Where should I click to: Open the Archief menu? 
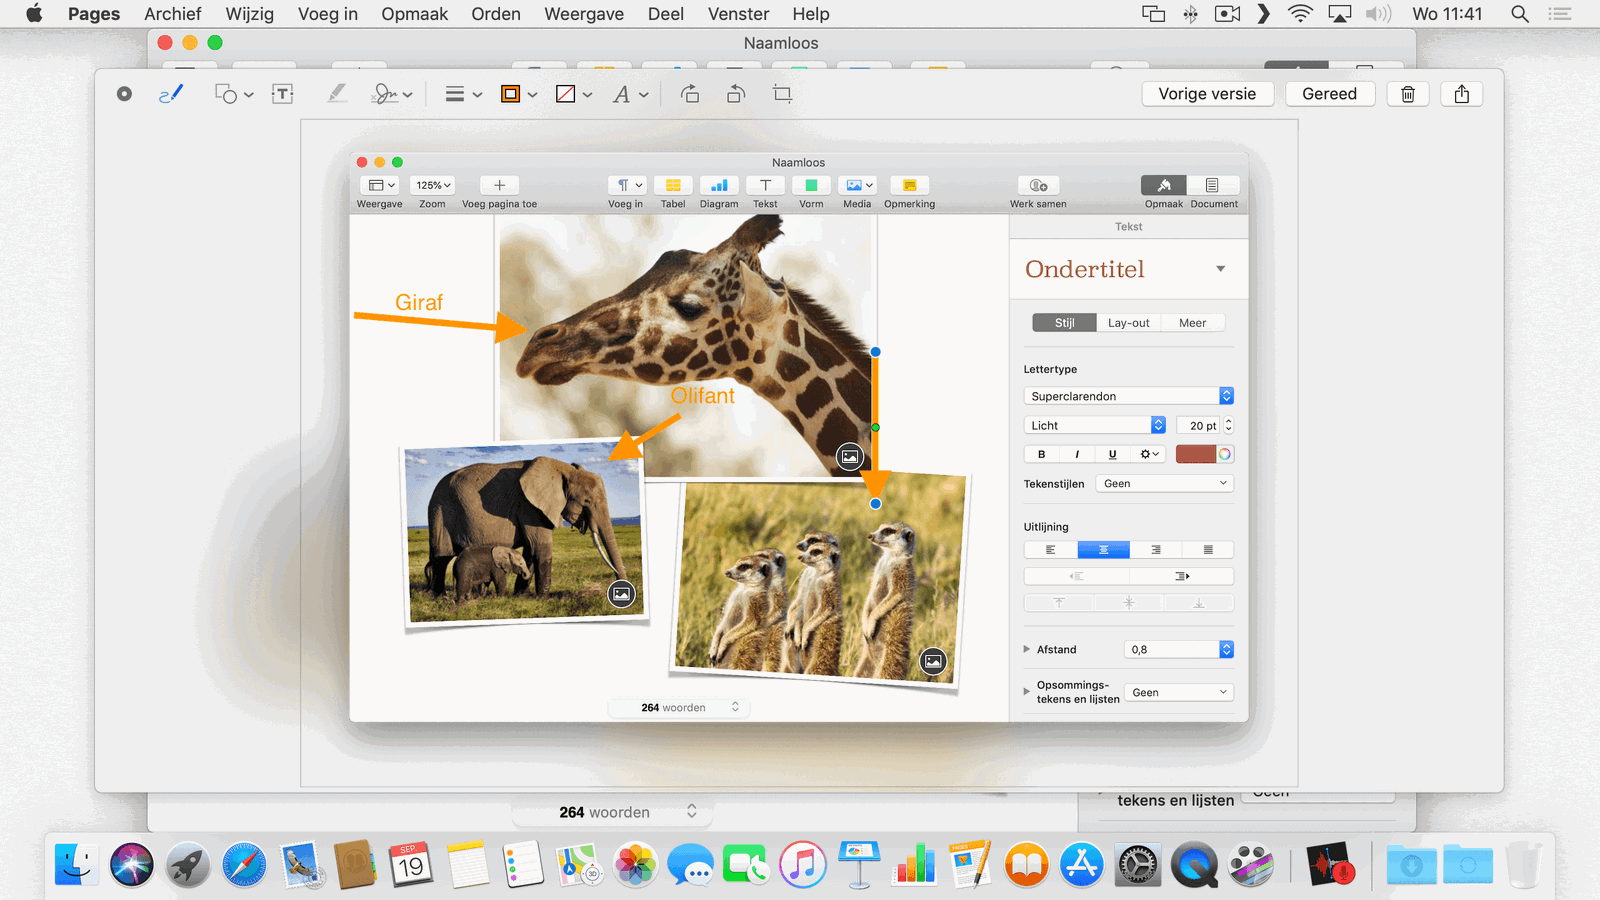point(172,14)
